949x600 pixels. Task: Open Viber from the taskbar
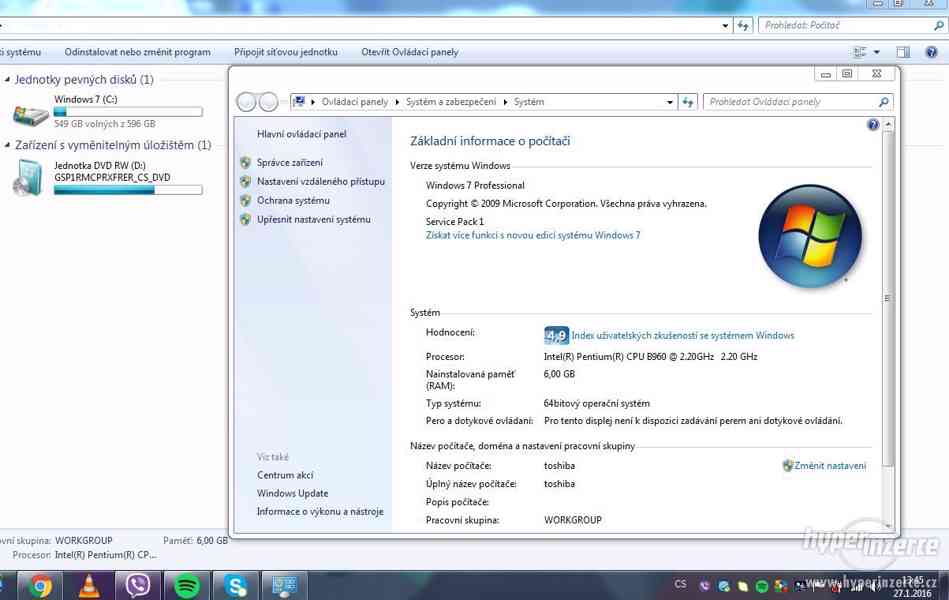(138, 586)
